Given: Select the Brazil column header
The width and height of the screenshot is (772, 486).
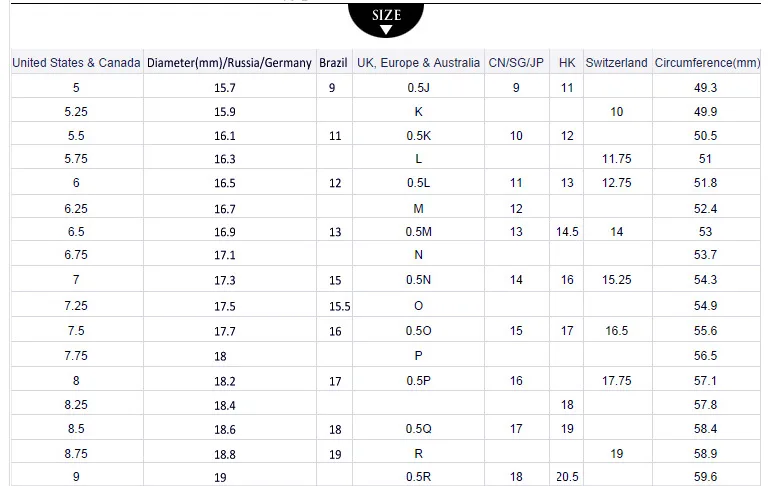Looking at the screenshot, I should 333,63.
